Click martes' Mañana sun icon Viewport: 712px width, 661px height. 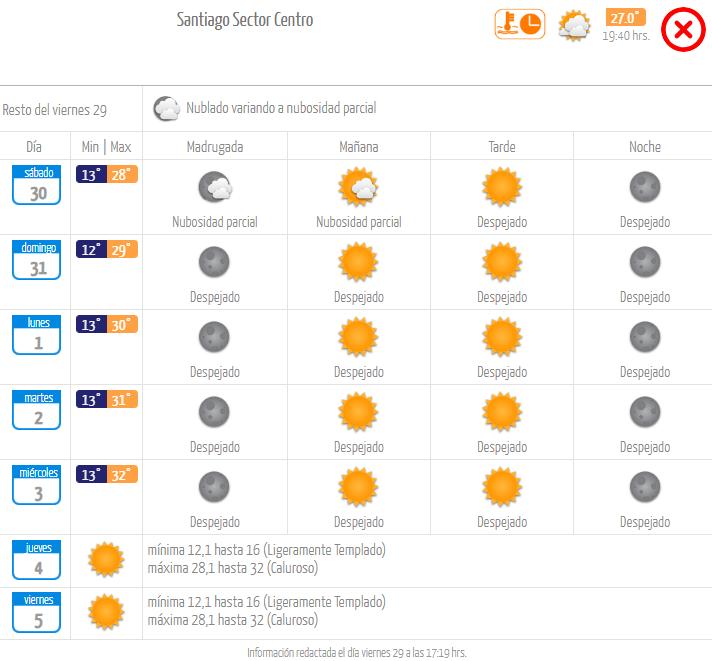(x=358, y=411)
